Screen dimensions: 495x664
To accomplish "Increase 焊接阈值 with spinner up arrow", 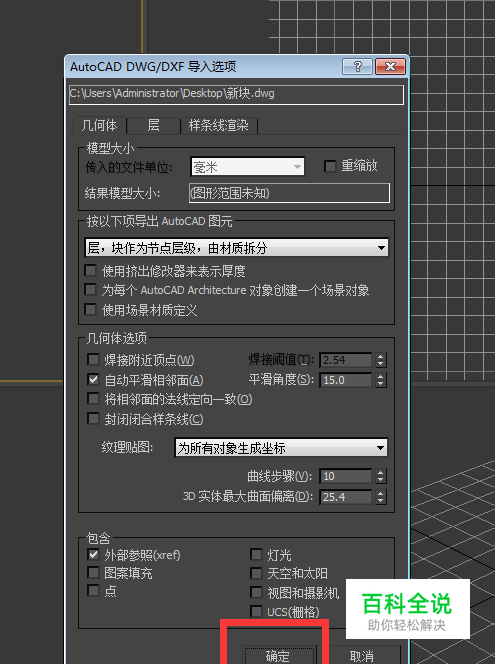I will click(x=381, y=357).
